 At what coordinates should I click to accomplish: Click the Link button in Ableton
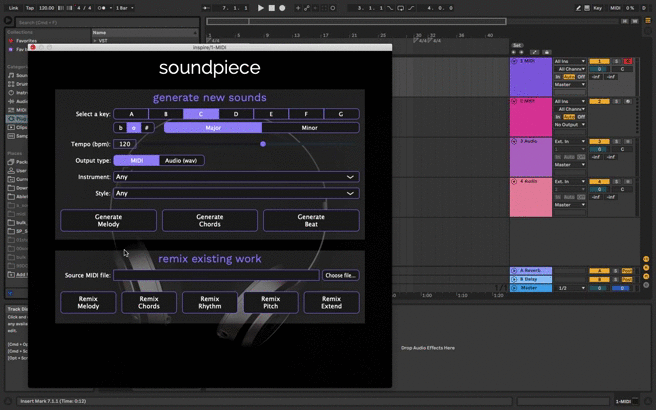click(13, 8)
